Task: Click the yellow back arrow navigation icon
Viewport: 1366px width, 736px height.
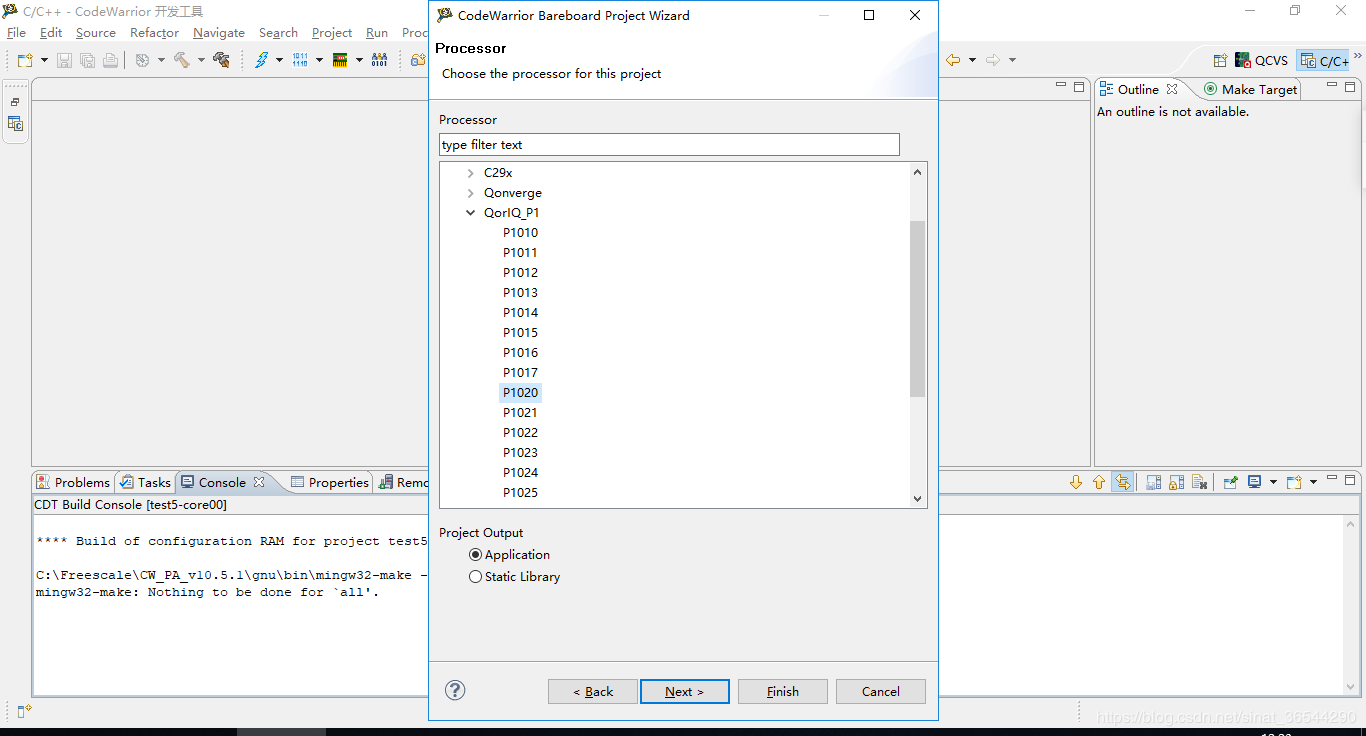Action: click(953, 60)
